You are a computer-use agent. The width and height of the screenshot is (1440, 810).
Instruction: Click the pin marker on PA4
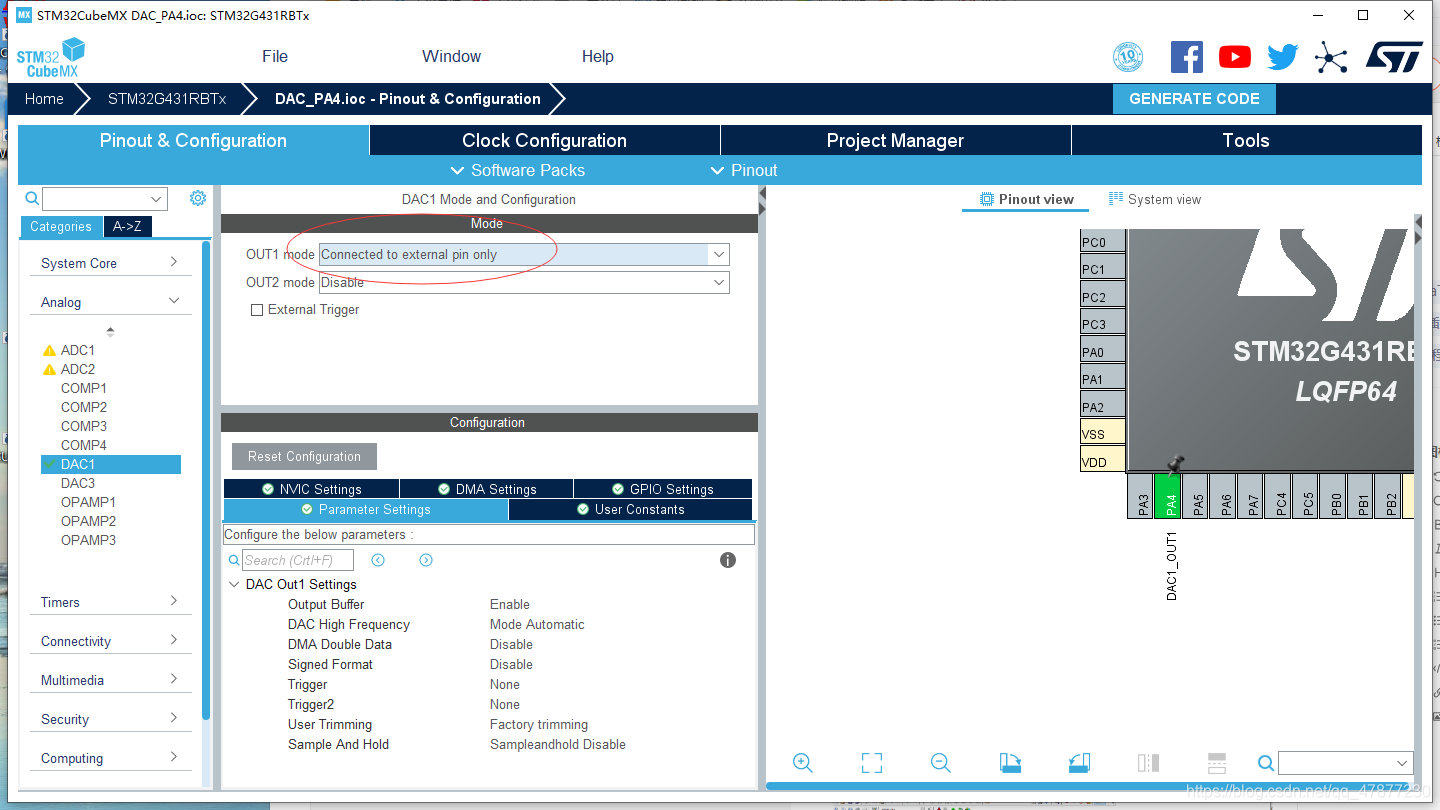pos(1176,463)
